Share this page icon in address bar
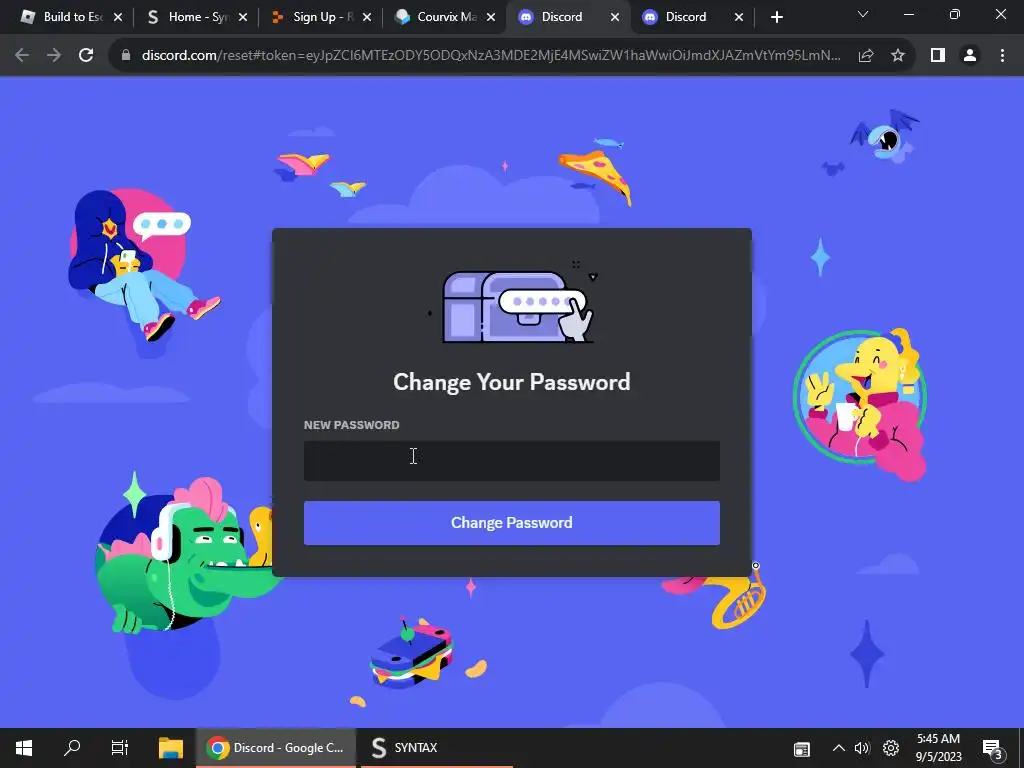 click(866, 56)
